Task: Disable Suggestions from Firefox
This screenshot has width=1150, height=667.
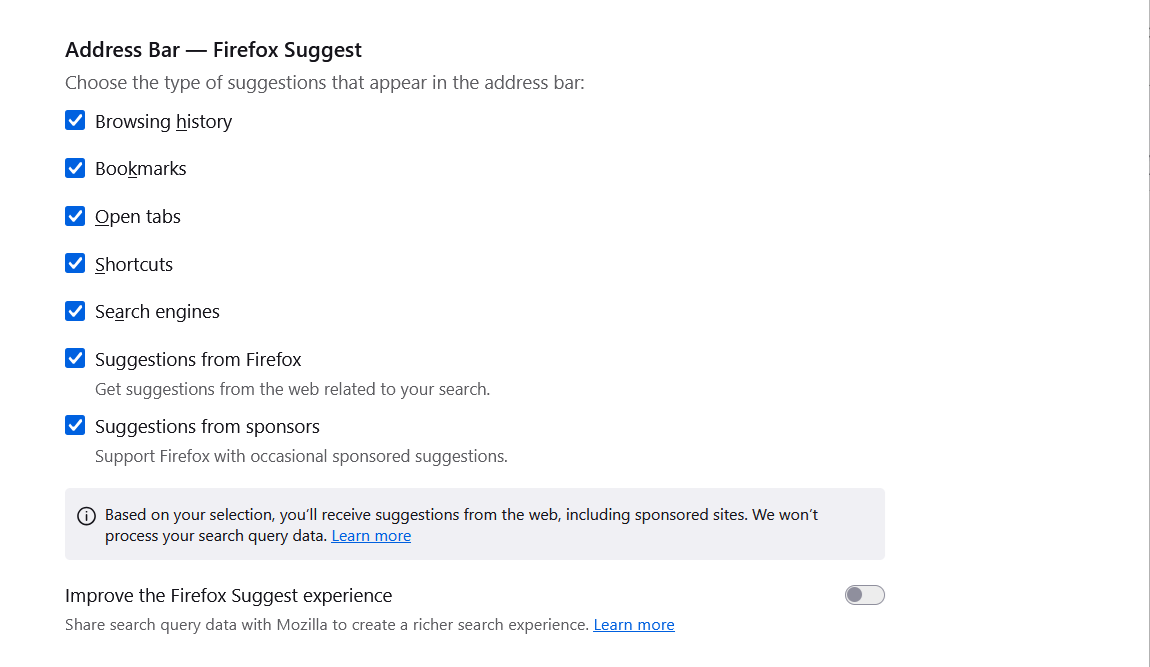Action: pos(75,358)
